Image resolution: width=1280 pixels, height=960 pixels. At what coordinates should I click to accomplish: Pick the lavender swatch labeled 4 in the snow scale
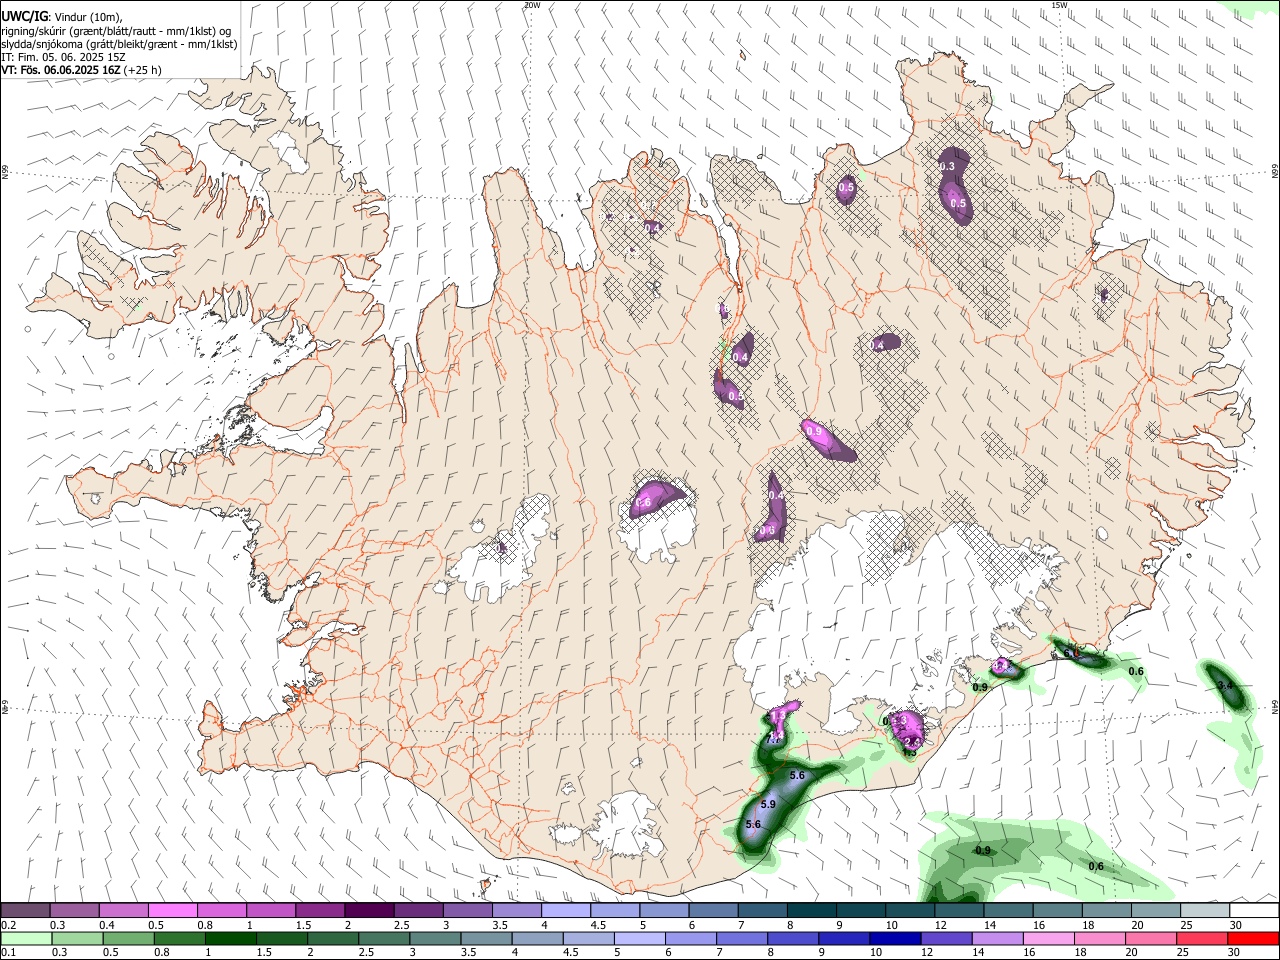click(x=566, y=910)
